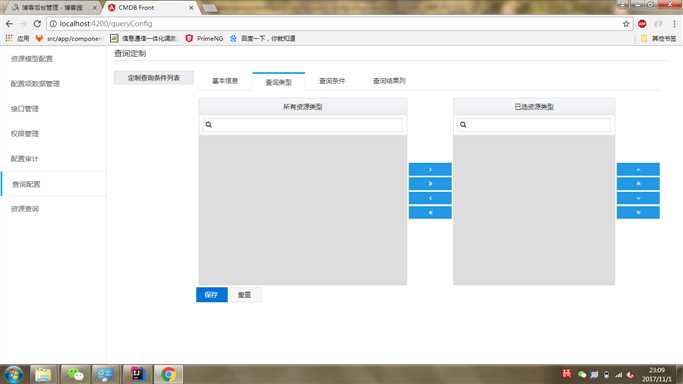Move selected resource type up

coord(638,169)
